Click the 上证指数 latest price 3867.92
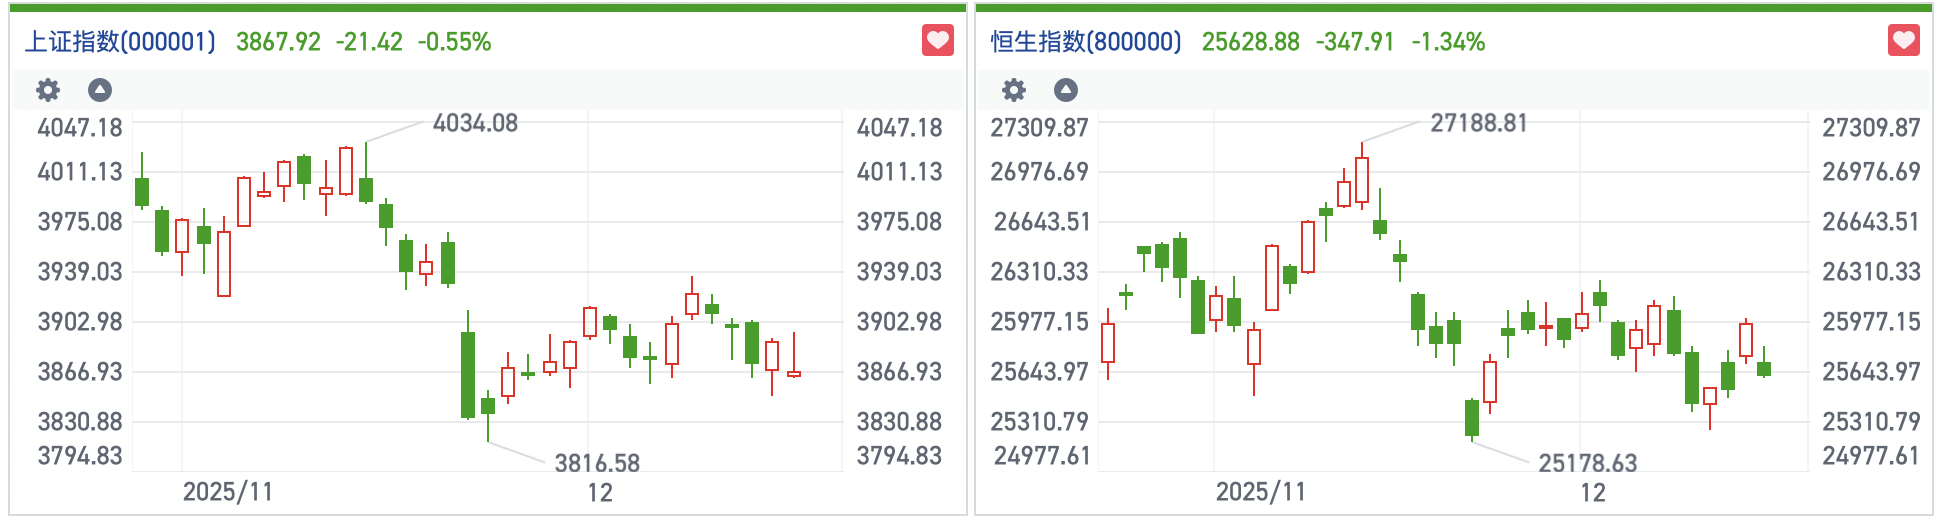The height and width of the screenshot is (522, 1940). pos(278,42)
